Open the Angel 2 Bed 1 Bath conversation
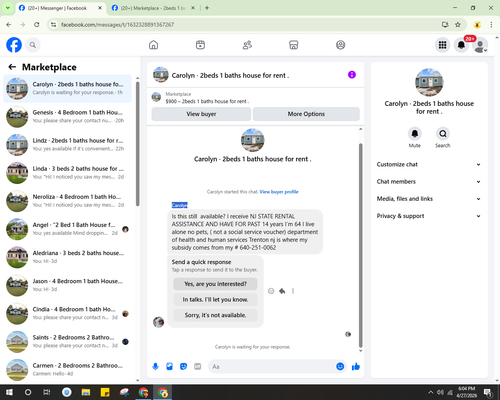Viewport: 500px width, 400px height. [x=67, y=229]
